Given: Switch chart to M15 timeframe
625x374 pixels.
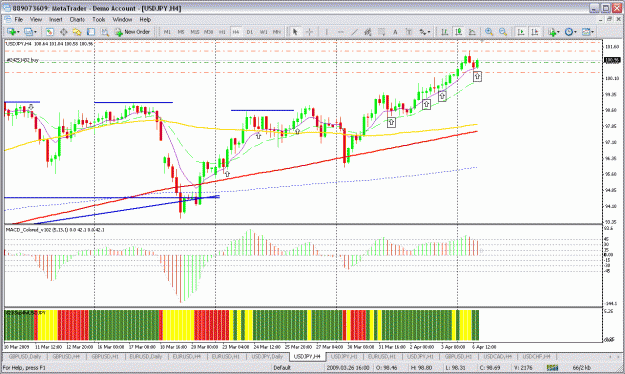Looking at the screenshot, I should click(x=195, y=32).
